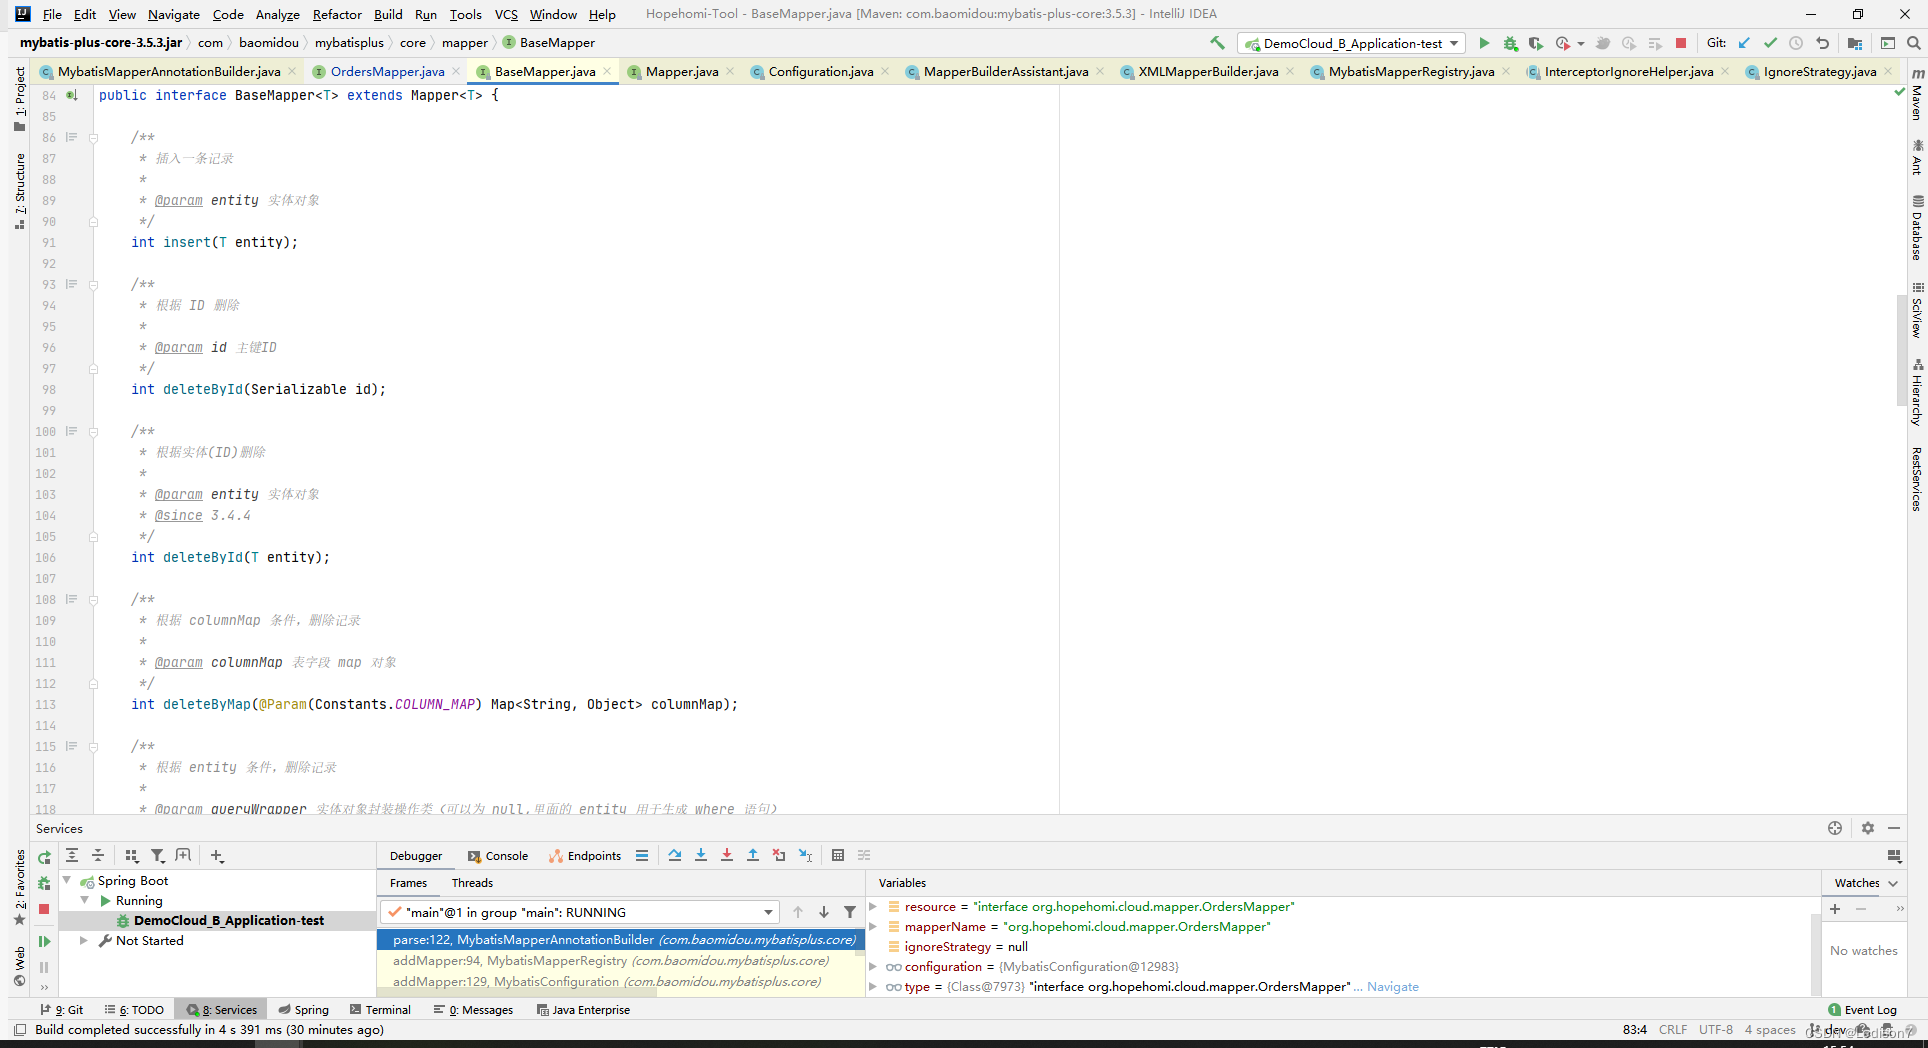Open the Navigate menu
Image resolution: width=1928 pixels, height=1048 pixels.
tap(174, 14)
